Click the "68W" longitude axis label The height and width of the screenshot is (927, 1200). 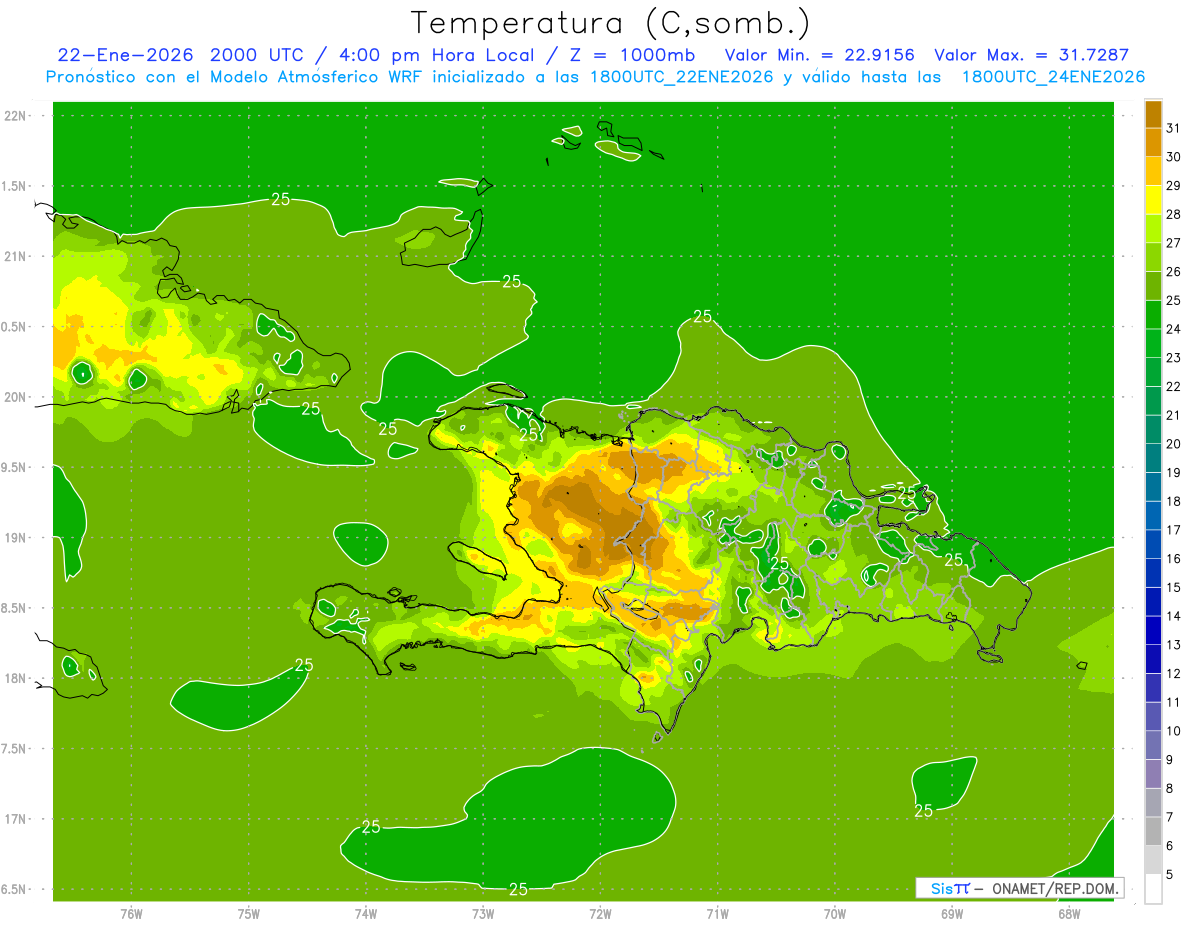(1069, 914)
